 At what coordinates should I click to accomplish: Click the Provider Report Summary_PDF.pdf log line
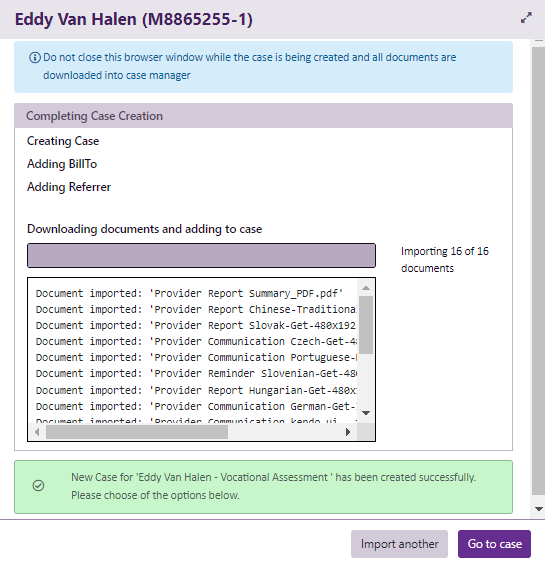click(x=189, y=293)
